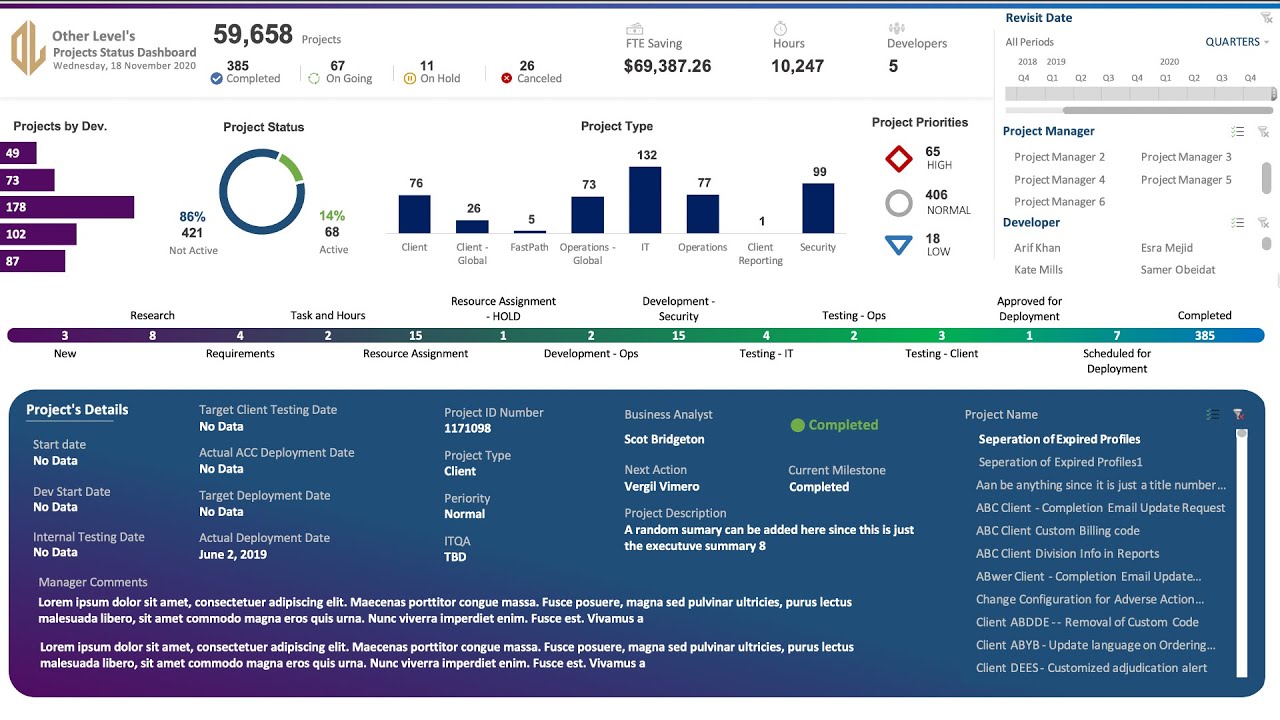Click the gold dashboard logo
This screenshot has width=1280, height=720.
[28, 48]
